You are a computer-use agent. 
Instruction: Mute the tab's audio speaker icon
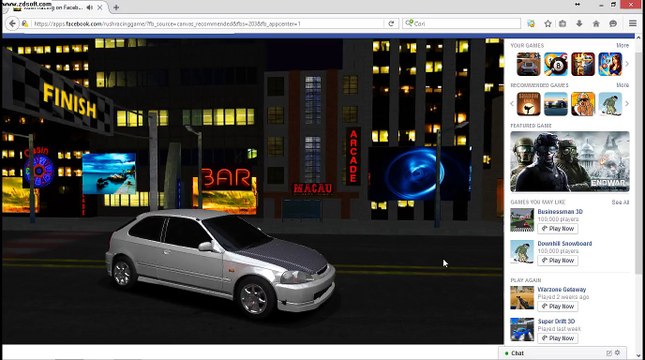coord(90,7)
